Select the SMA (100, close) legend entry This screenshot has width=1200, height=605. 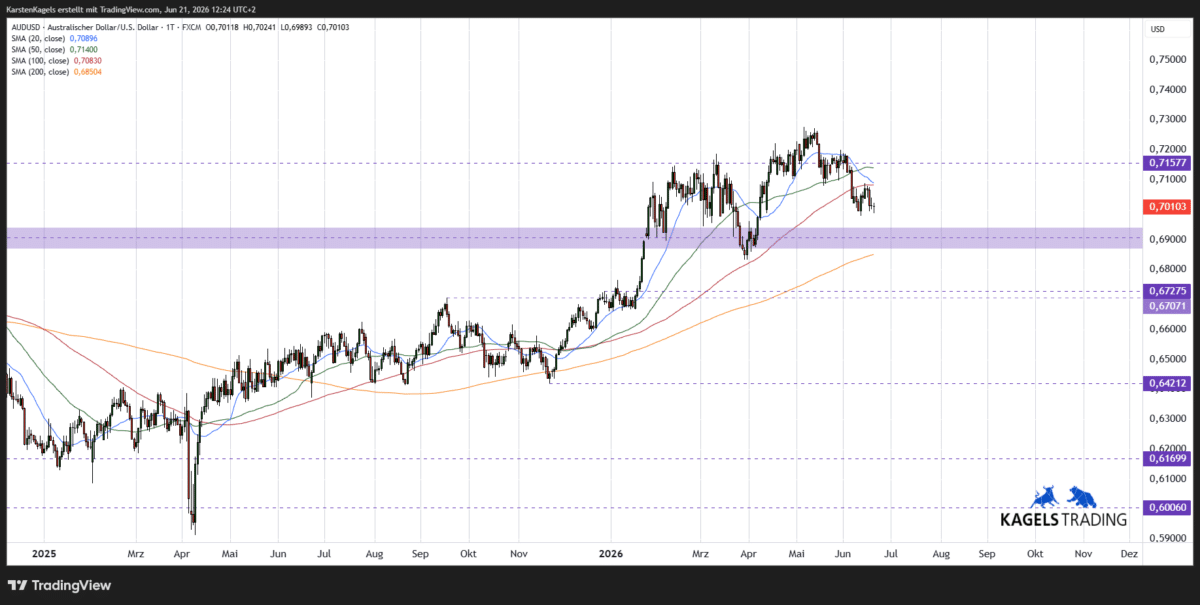coord(56,60)
